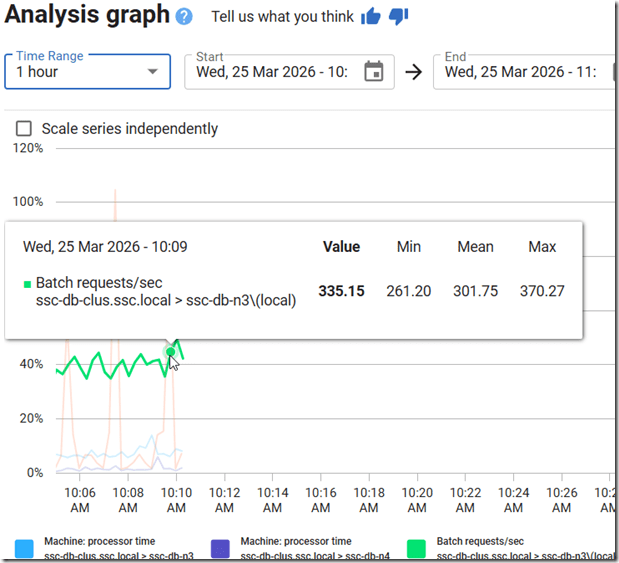Image resolution: width=619 pixels, height=563 pixels.
Task: Click the End date input field
Action: [x=520, y=72]
